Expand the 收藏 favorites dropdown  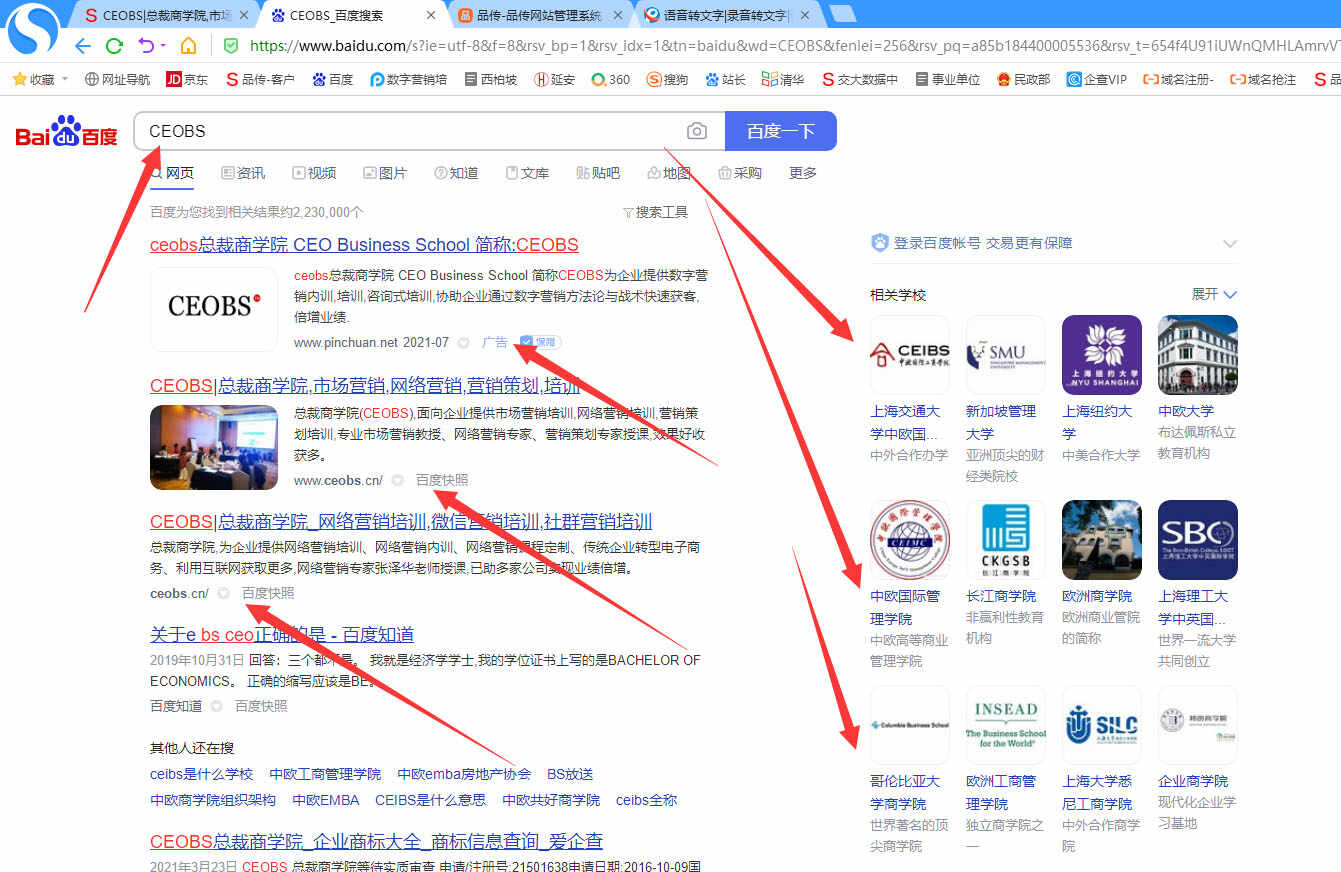tap(65, 79)
